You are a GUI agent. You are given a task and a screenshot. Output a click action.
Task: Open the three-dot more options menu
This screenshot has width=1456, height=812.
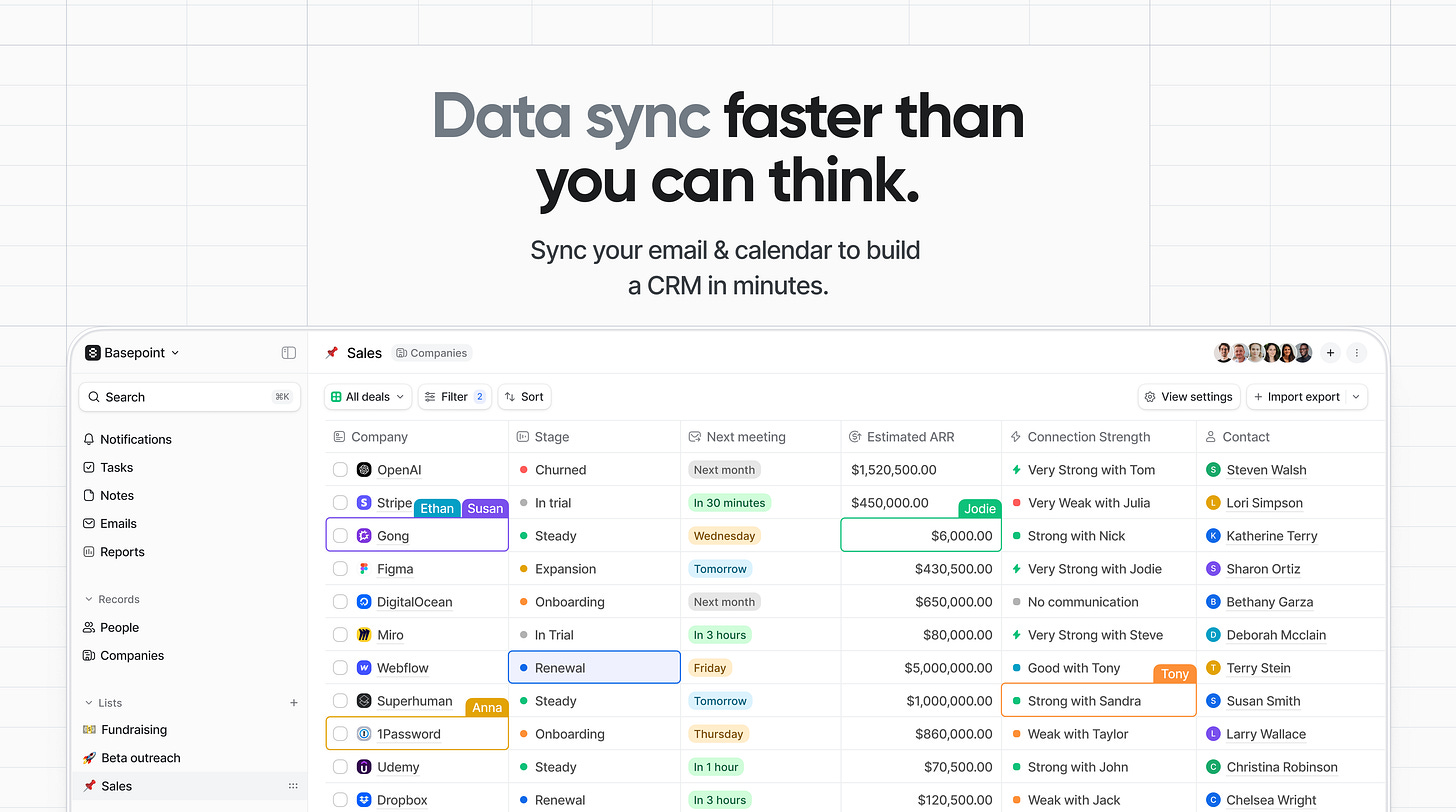click(x=1356, y=353)
